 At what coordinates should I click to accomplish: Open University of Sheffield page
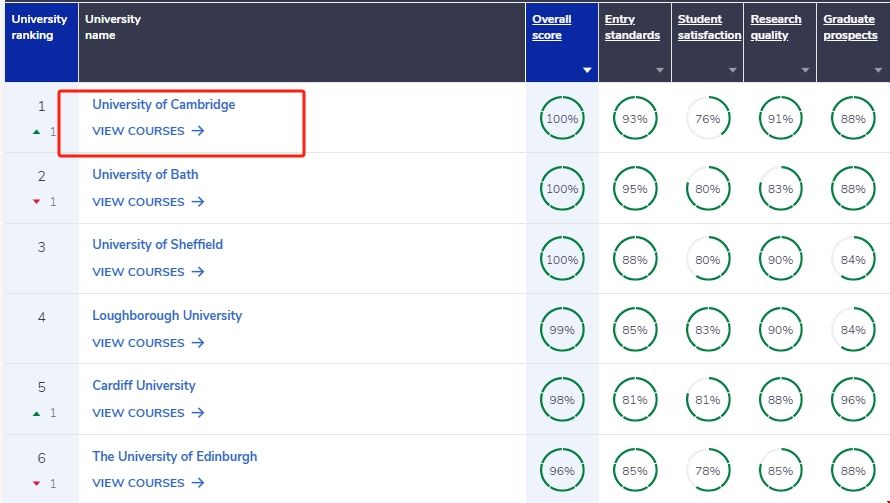point(157,245)
